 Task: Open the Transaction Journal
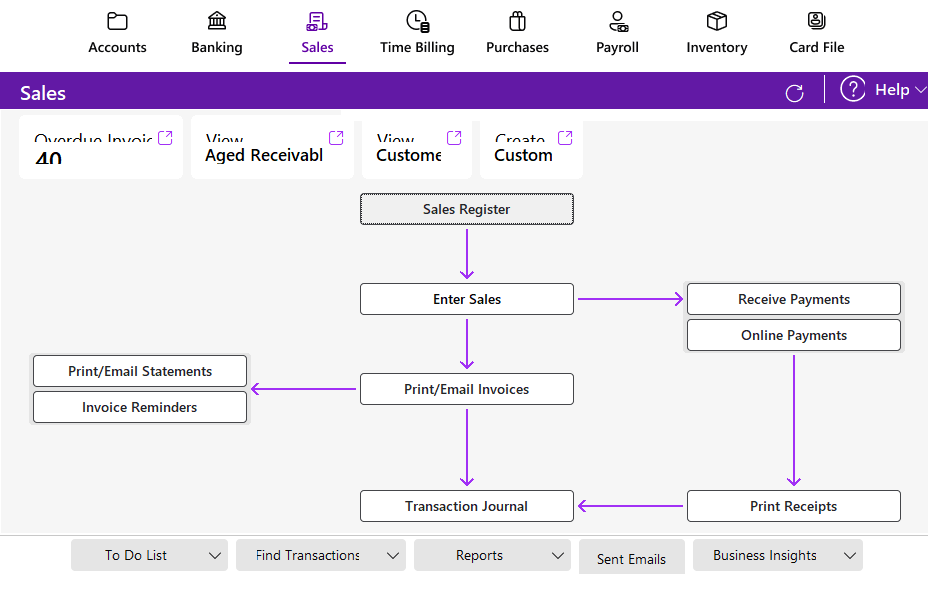(467, 506)
